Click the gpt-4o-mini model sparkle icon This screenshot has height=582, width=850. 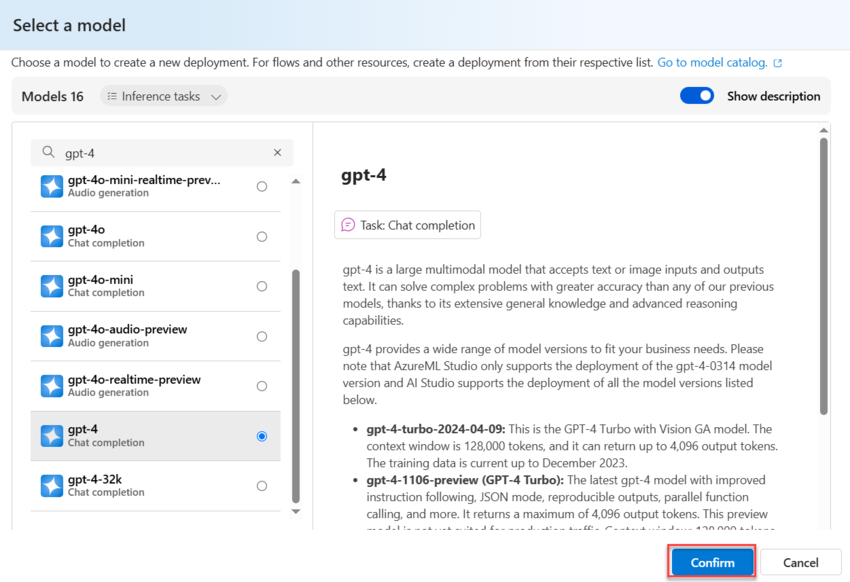tap(52, 286)
